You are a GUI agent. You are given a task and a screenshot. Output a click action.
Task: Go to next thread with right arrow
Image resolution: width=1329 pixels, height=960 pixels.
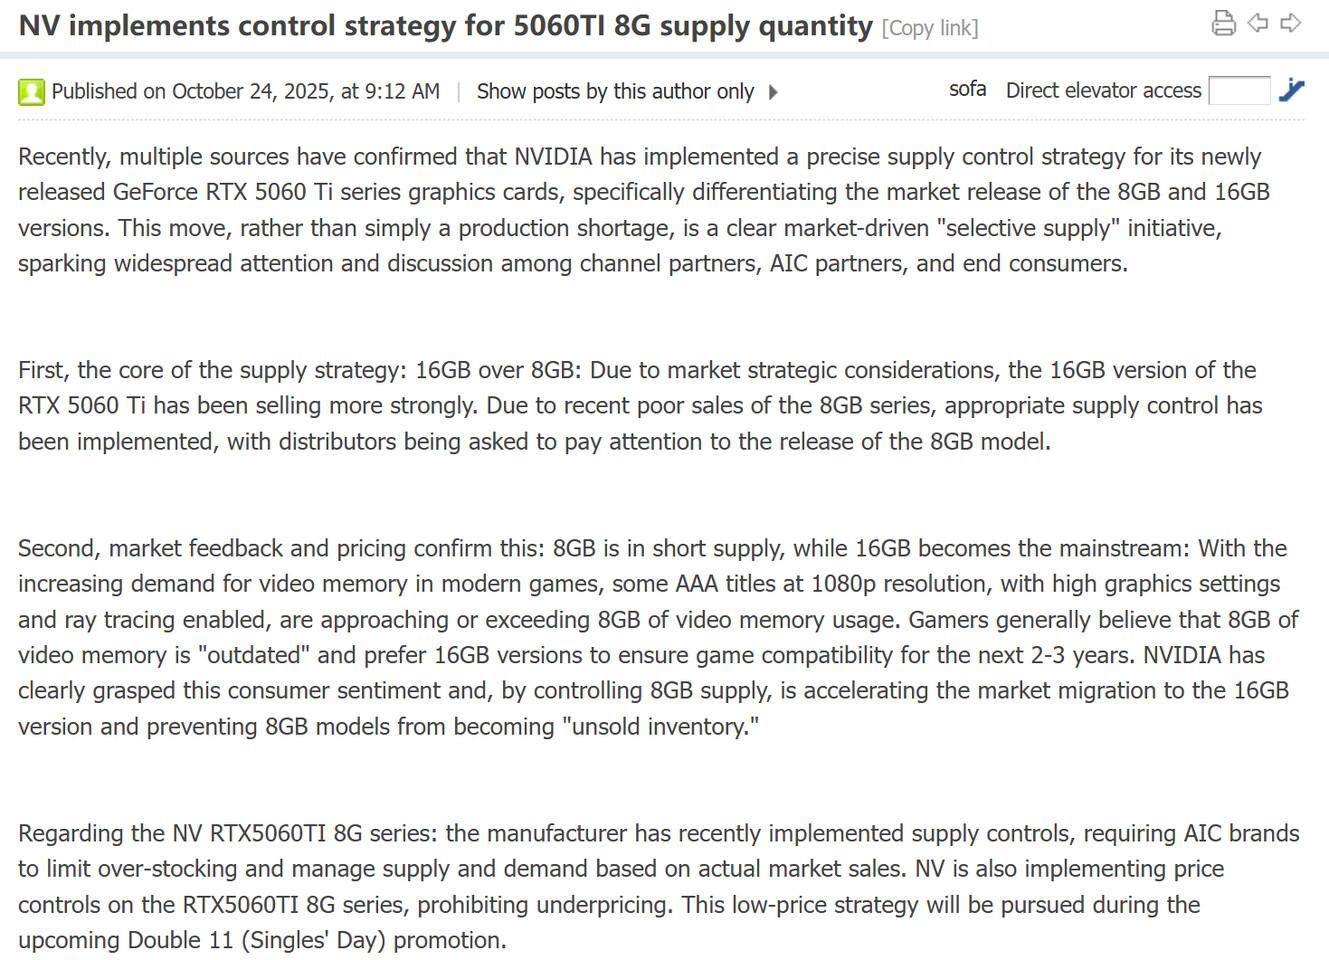1291,22
